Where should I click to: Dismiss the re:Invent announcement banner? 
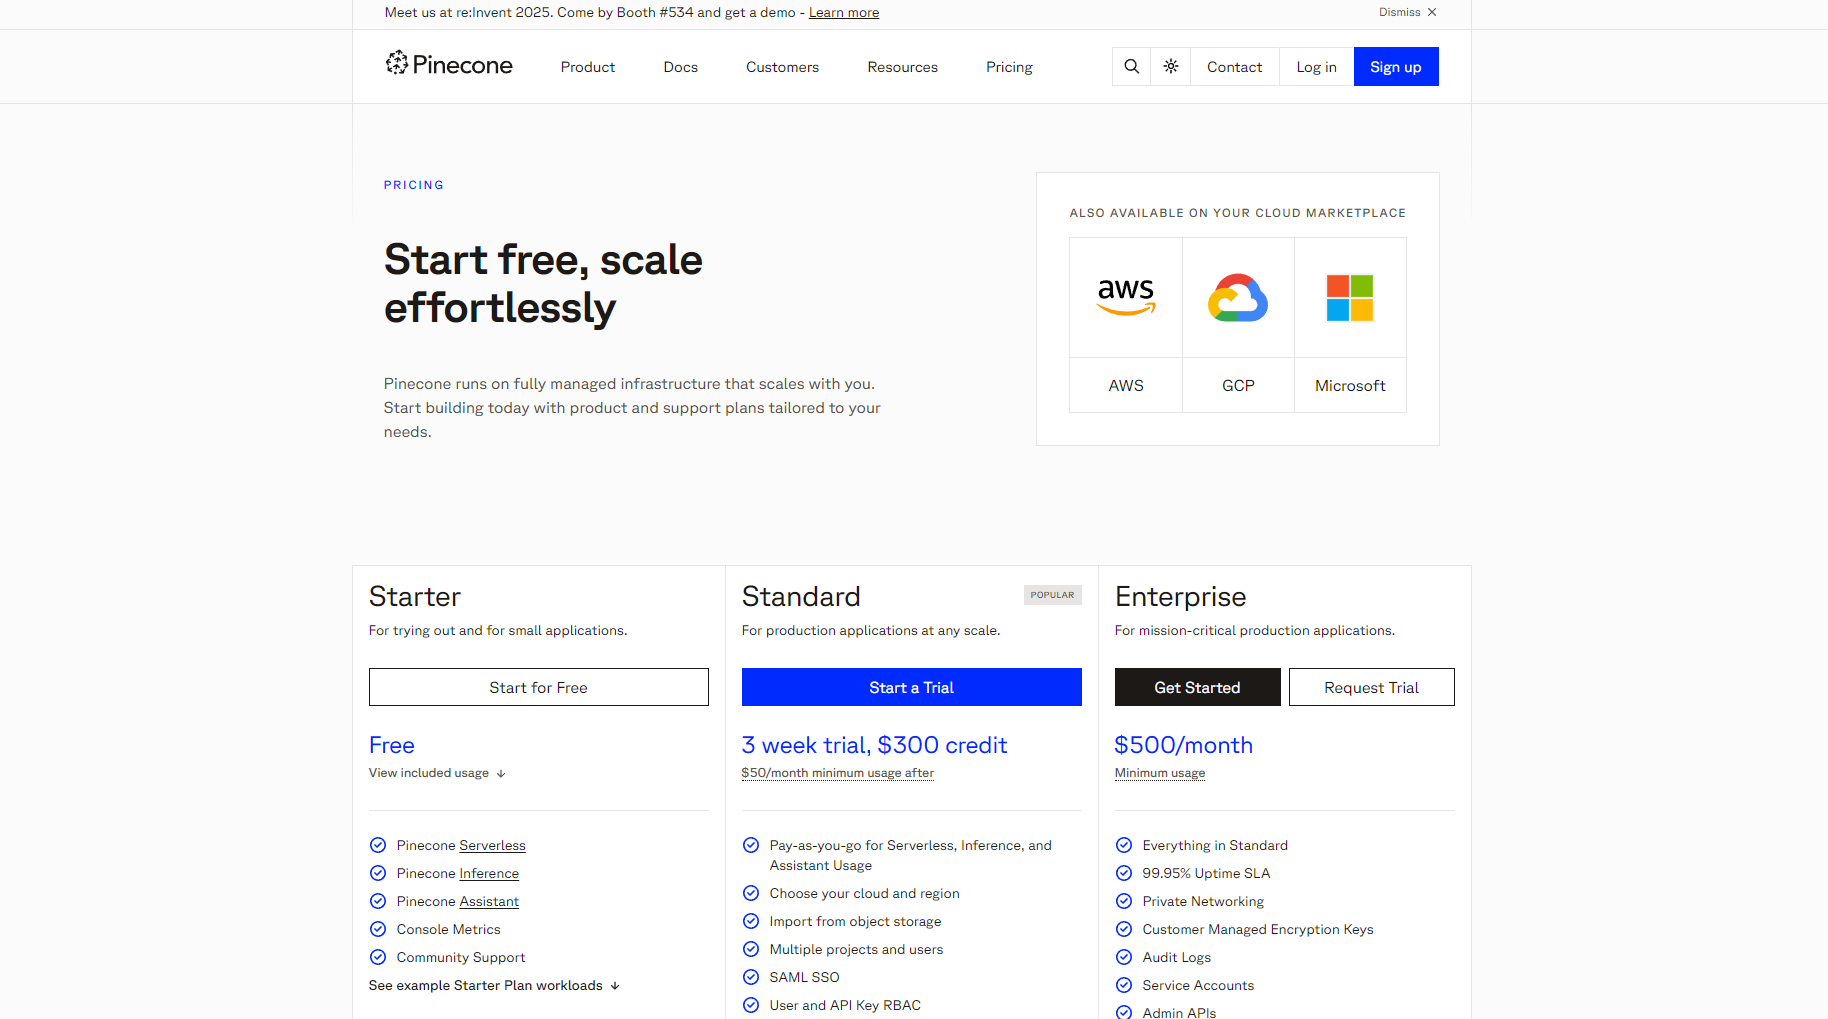(1408, 12)
